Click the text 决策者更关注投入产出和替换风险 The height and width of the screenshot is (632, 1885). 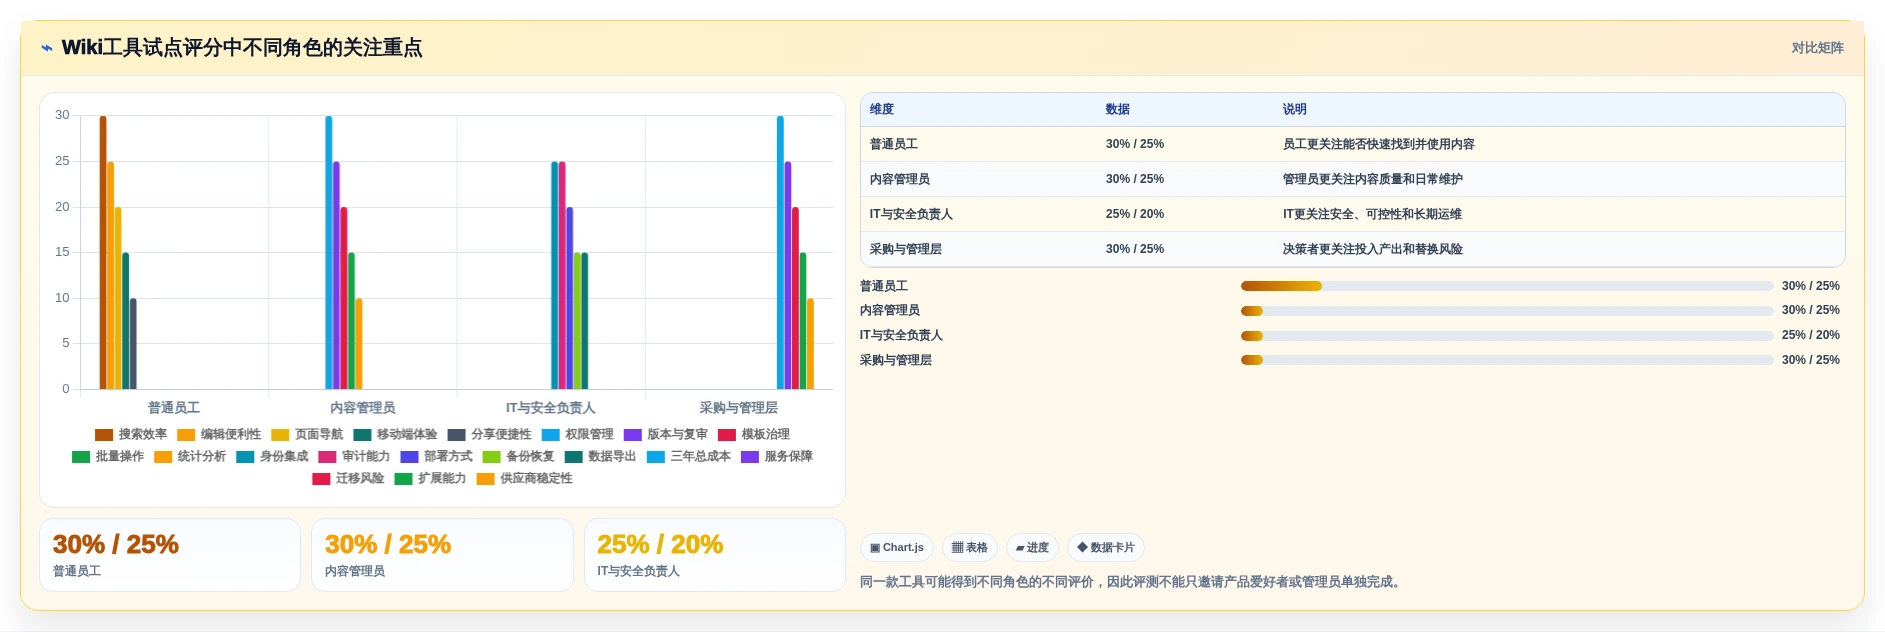(1372, 250)
